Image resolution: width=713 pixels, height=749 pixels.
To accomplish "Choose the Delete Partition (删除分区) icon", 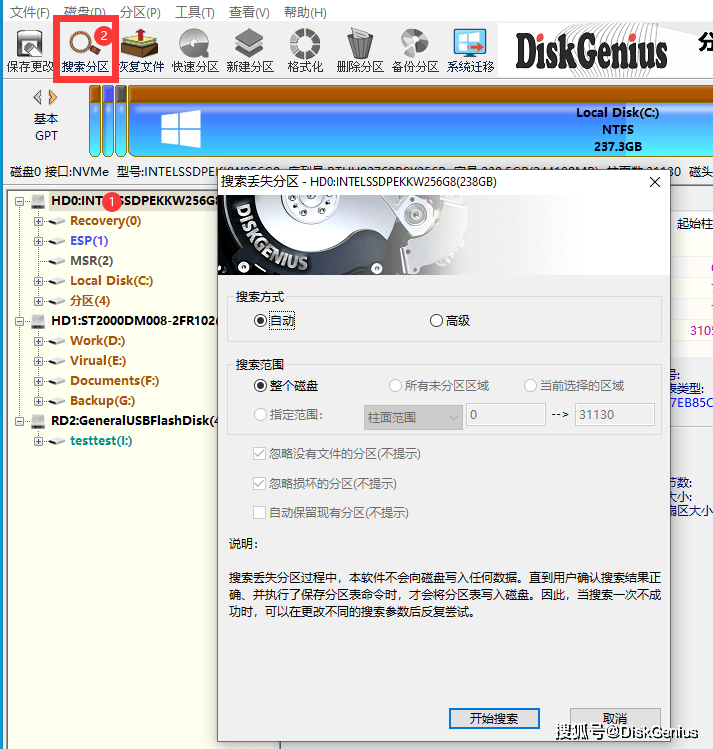I will point(360,50).
